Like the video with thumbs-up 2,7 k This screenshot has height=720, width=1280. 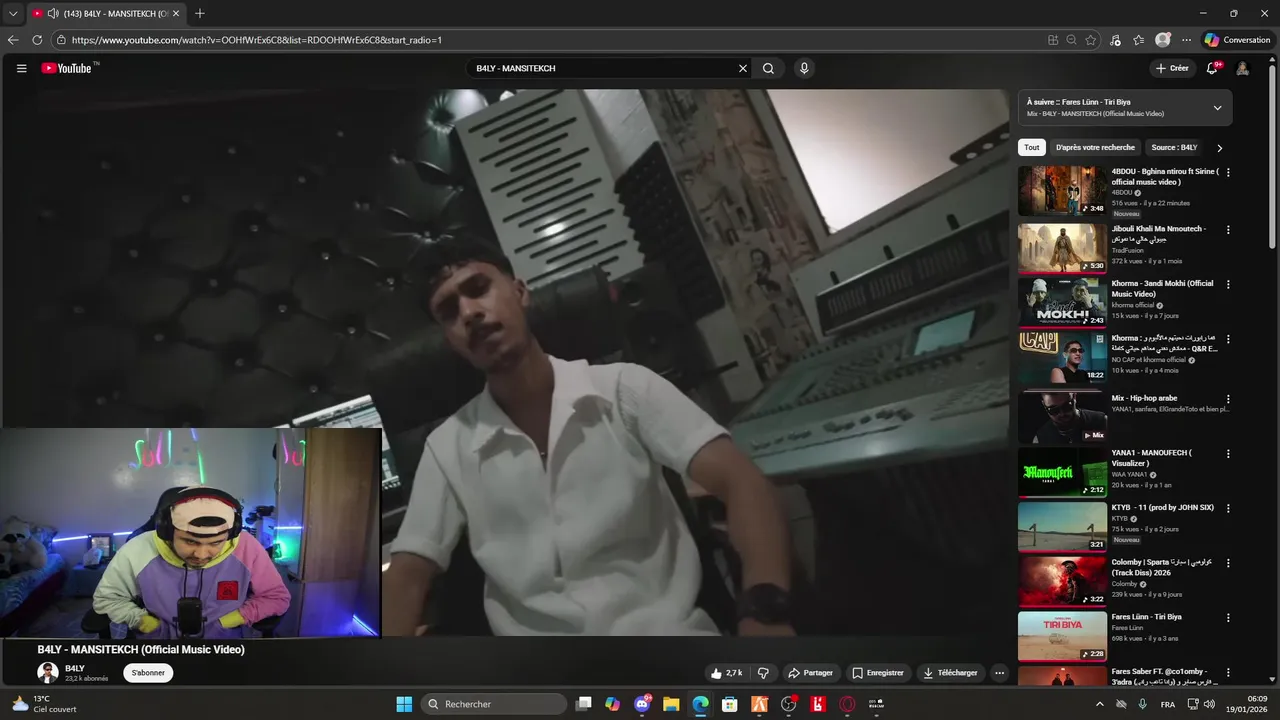tap(727, 673)
